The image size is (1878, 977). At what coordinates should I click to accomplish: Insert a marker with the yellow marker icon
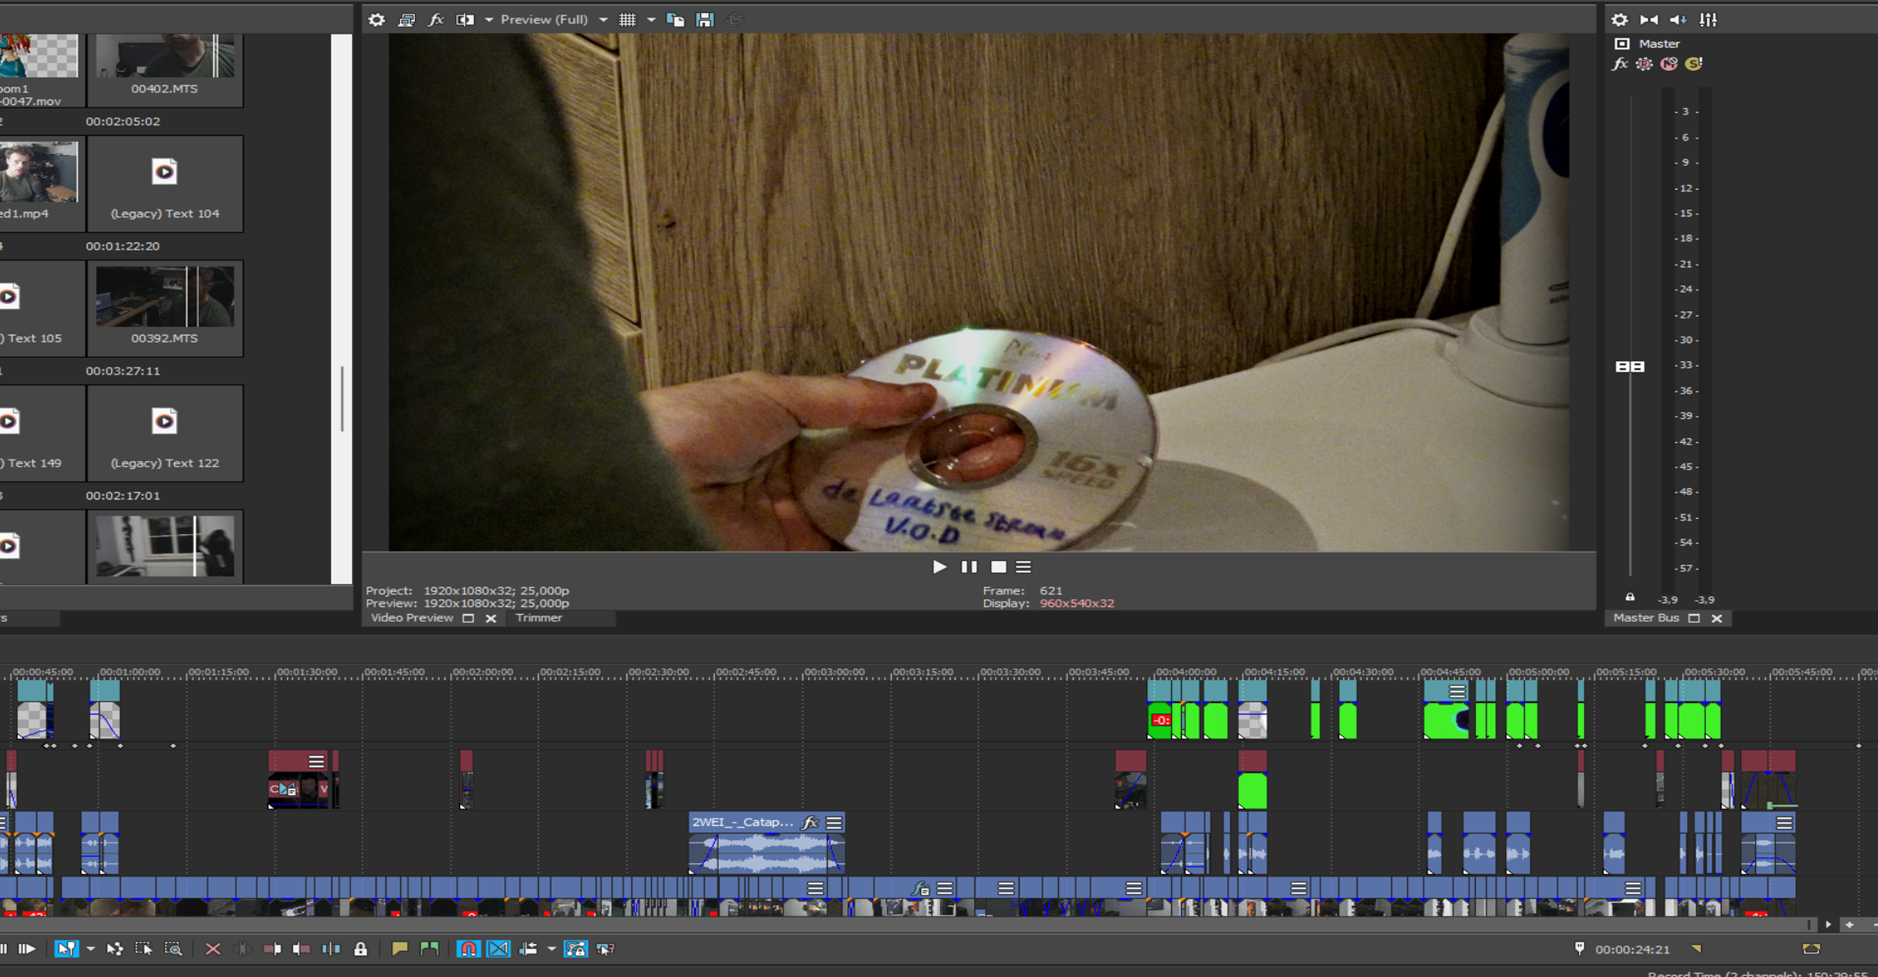click(x=399, y=949)
